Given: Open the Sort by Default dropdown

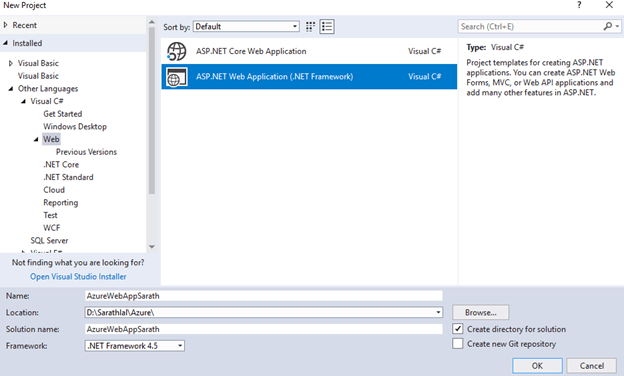Looking at the screenshot, I should point(246,27).
